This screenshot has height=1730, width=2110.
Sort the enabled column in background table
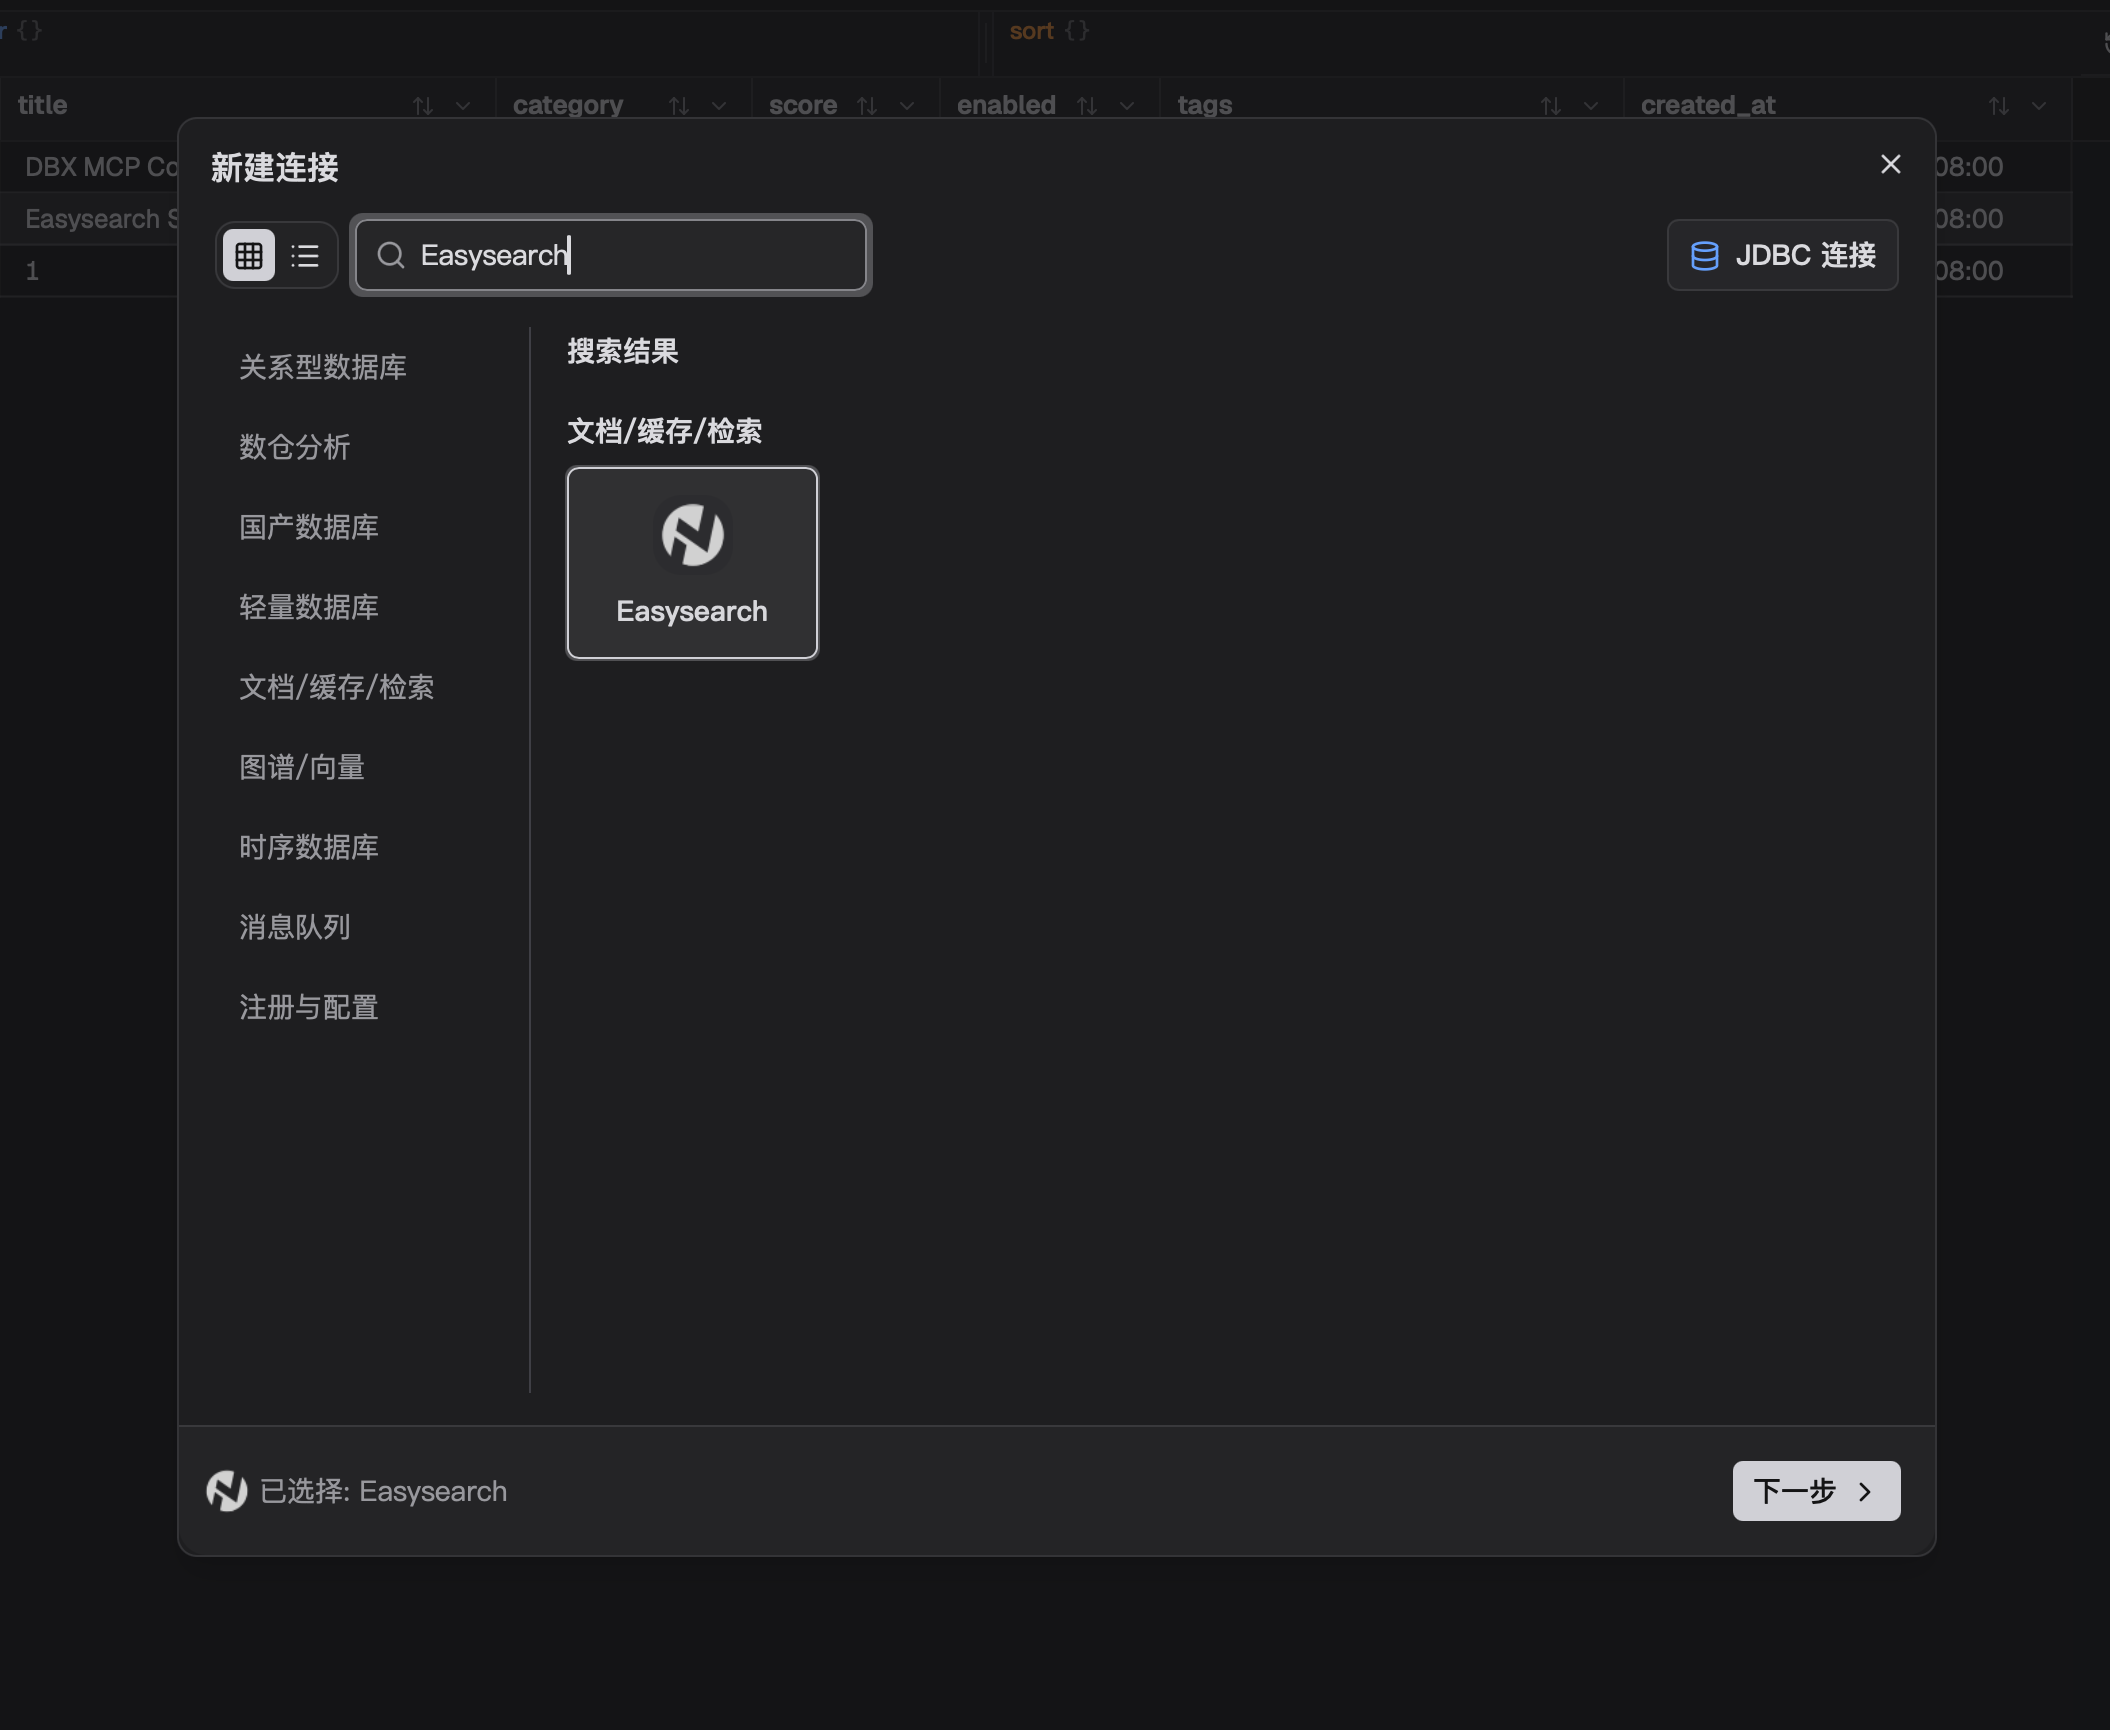1087,105
